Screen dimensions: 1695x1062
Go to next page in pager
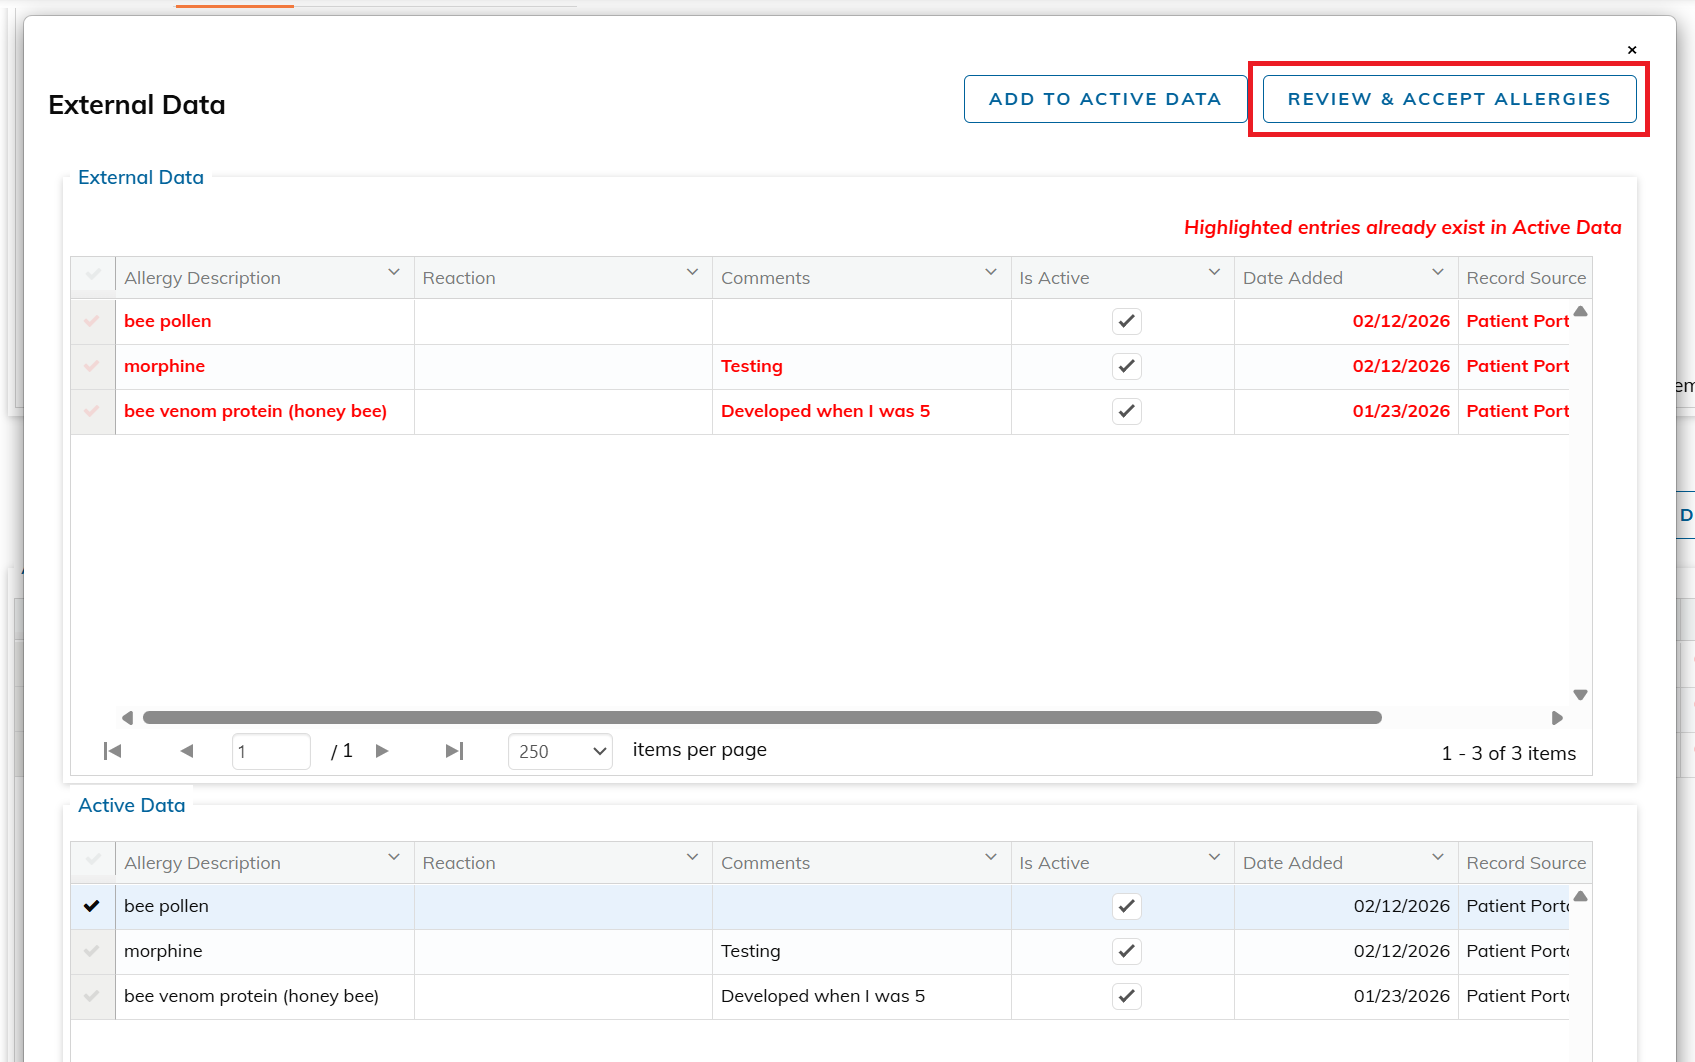pos(382,751)
